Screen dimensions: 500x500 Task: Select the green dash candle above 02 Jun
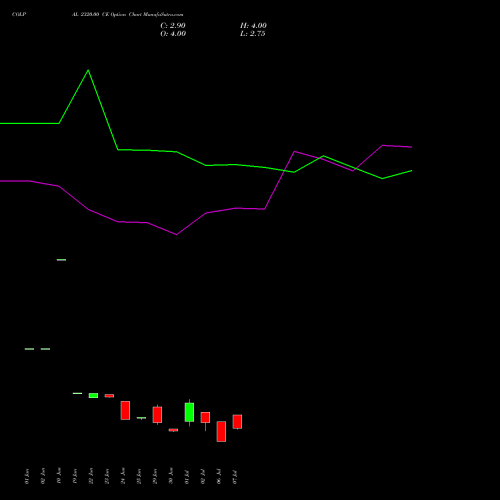45,349
